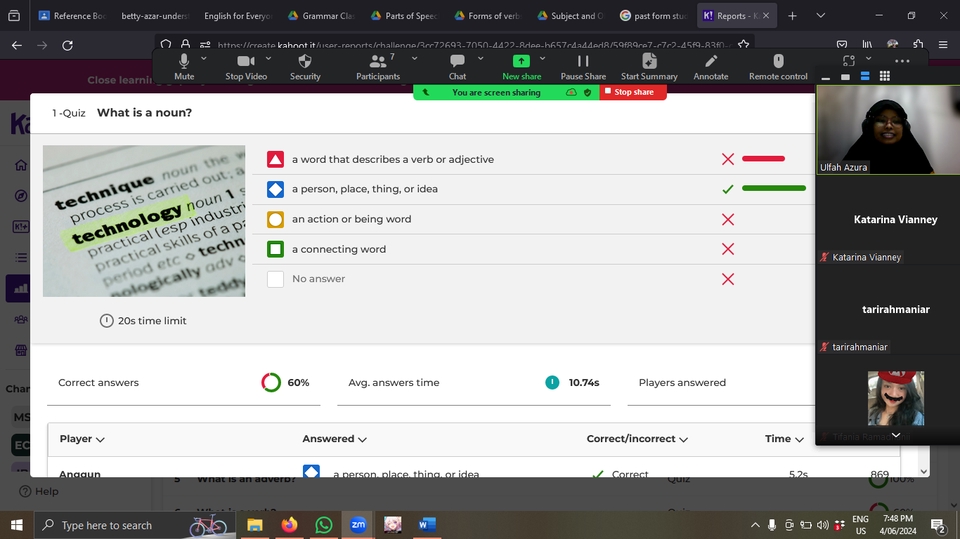This screenshot has height=539, width=960.
Task: Open the Participants panel
Action: tap(378, 67)
